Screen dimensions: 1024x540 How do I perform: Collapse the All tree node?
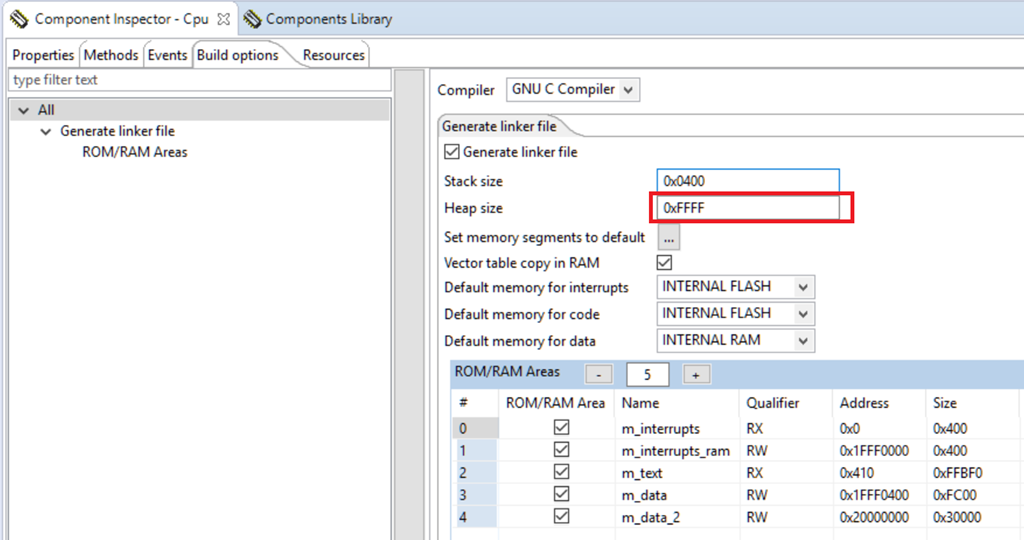24,110
